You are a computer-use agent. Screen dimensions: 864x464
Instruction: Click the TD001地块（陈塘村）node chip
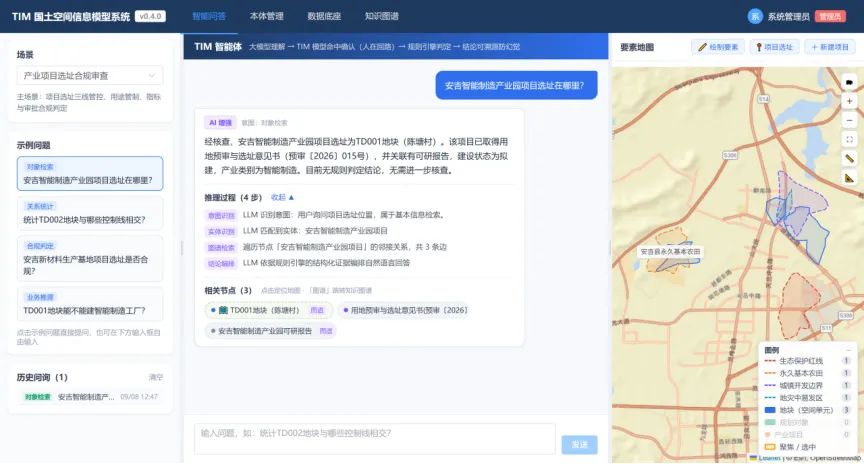(x=268, y=310)
